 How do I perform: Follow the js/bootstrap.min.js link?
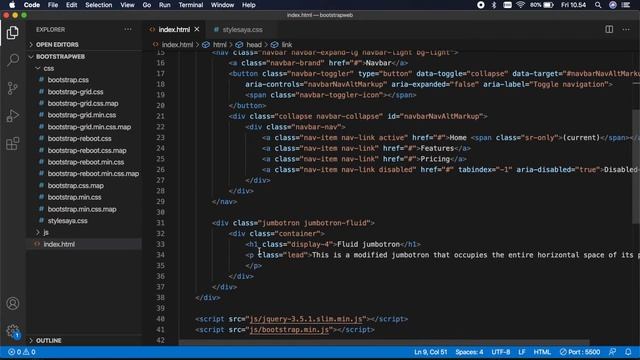(x=289, y=329)
